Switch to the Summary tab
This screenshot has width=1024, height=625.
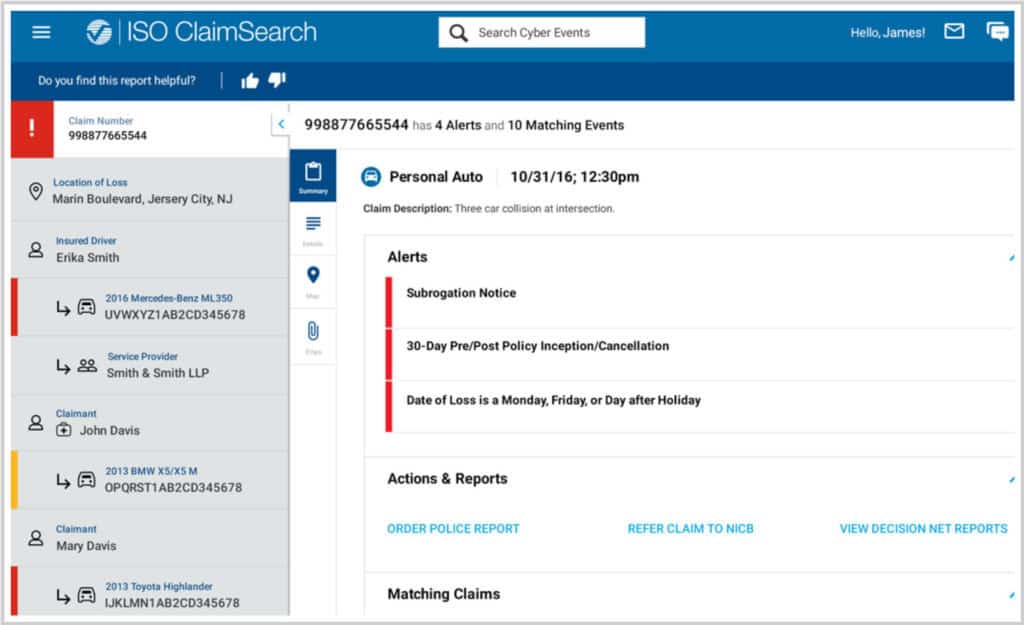(313, 177)
